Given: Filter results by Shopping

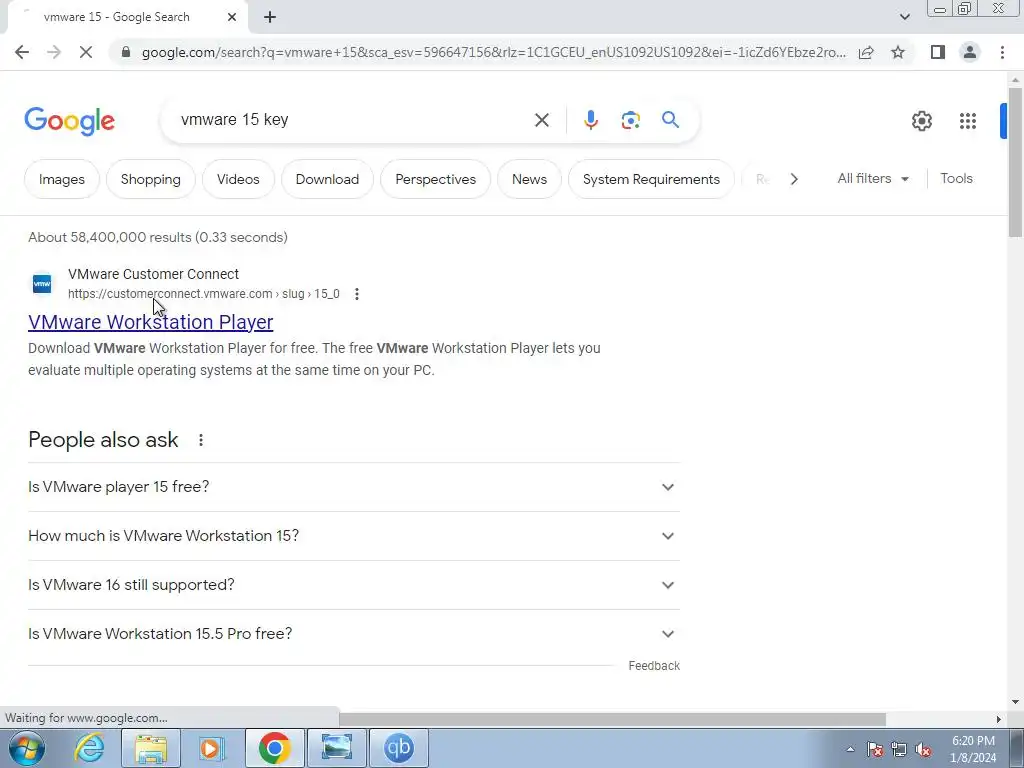Looking at the screenshot, I should [x=151, y=179].
